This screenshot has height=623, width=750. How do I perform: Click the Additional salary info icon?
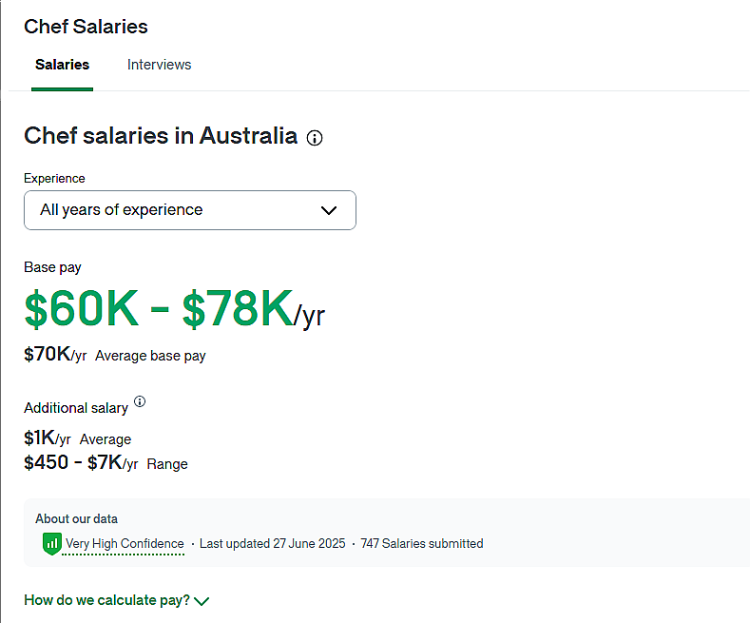click(140, 401)
